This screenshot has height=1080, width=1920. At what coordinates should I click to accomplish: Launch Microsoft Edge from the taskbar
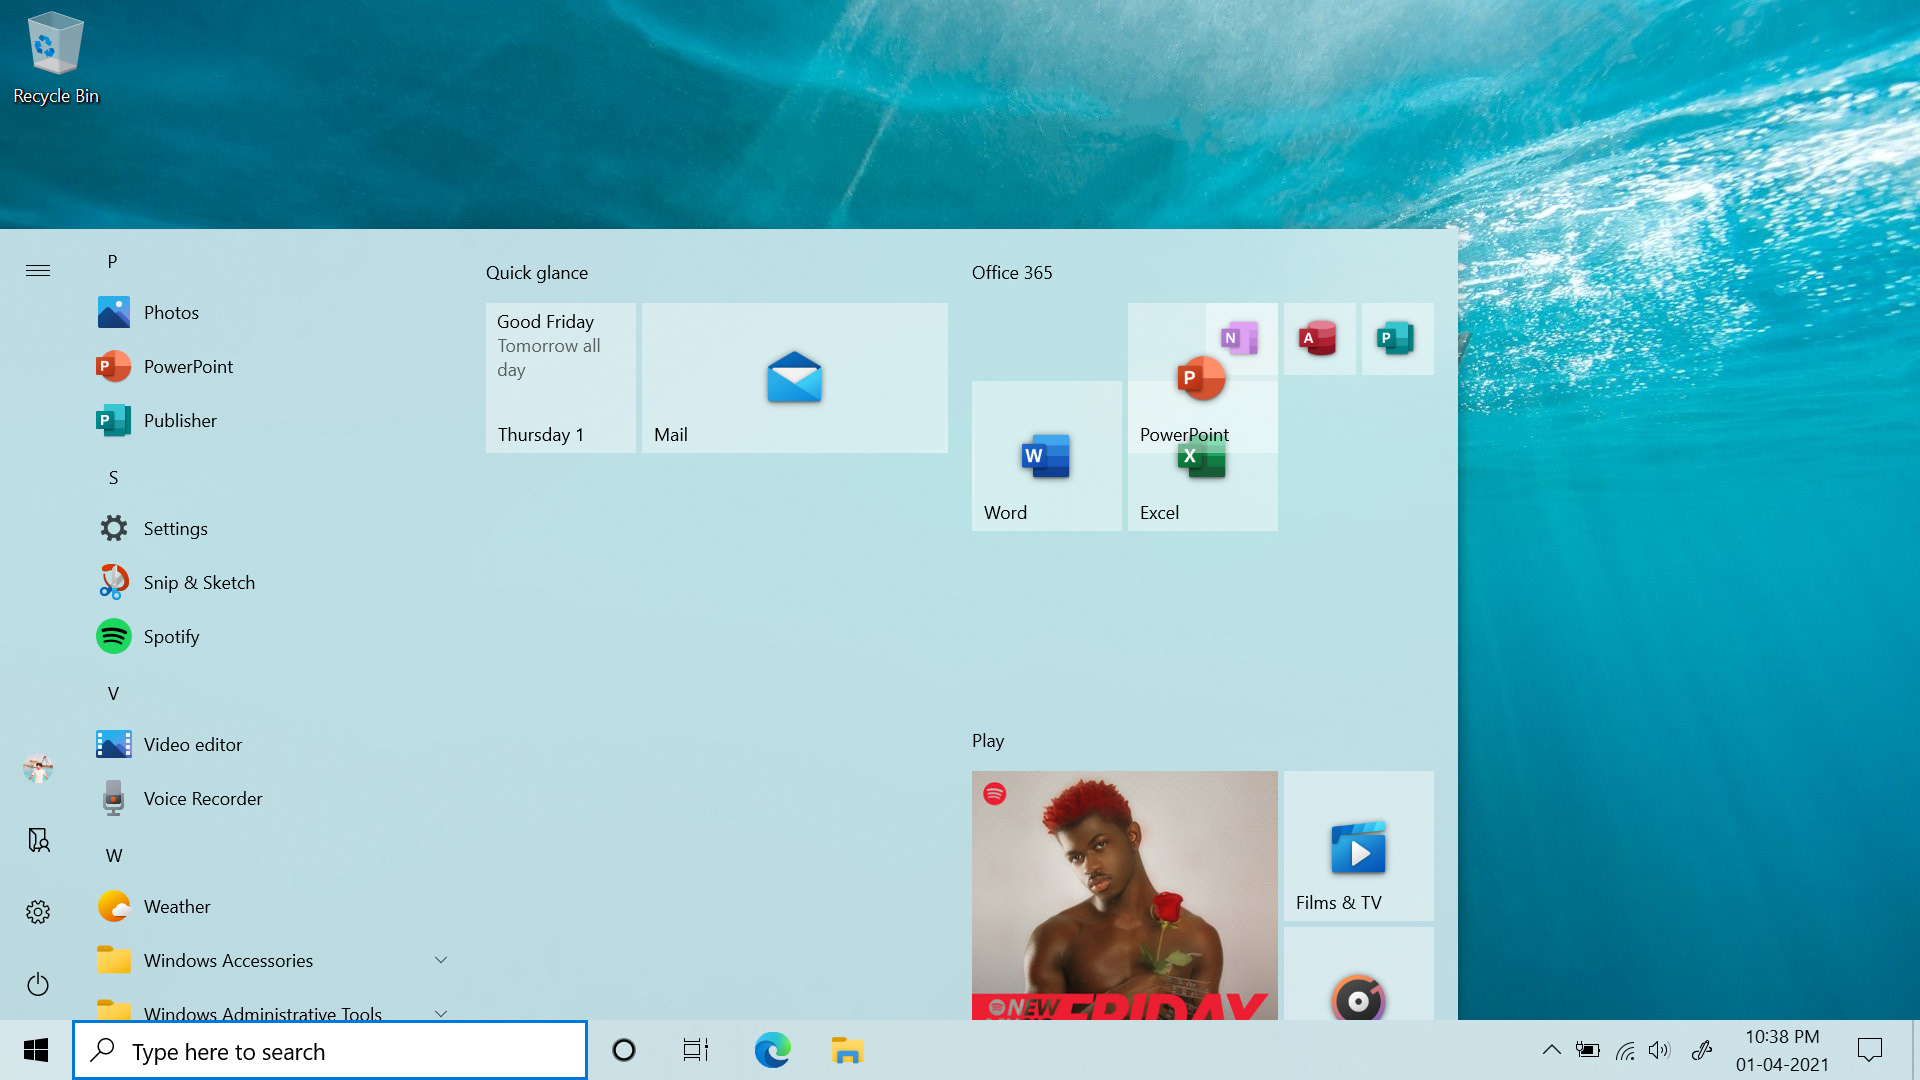773,1050
